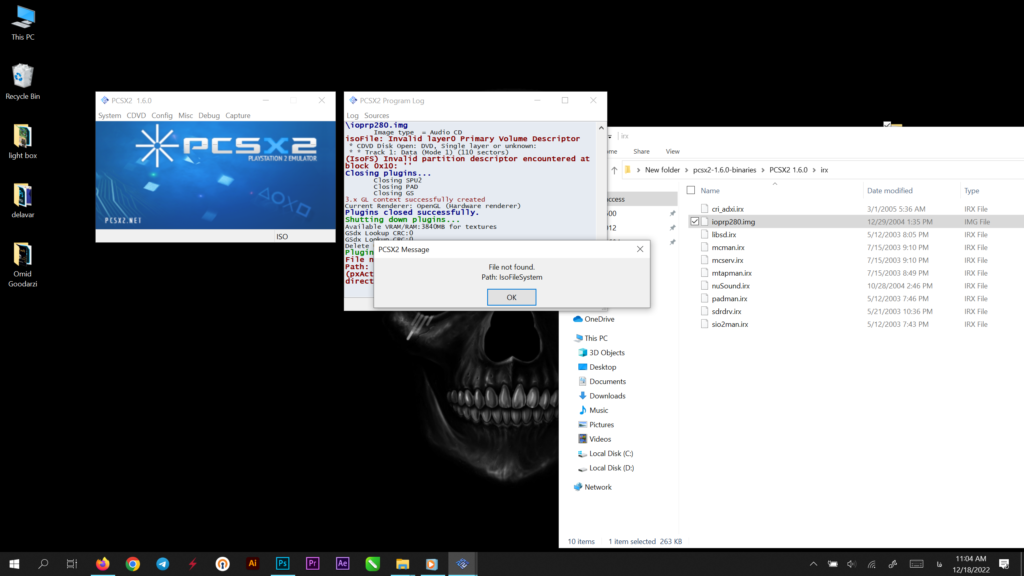The width and height of the screenshot is (1024, 576).
Task: Click PCSX2 1.6.0 in the address breadcrumb
Action: point(788,170)
